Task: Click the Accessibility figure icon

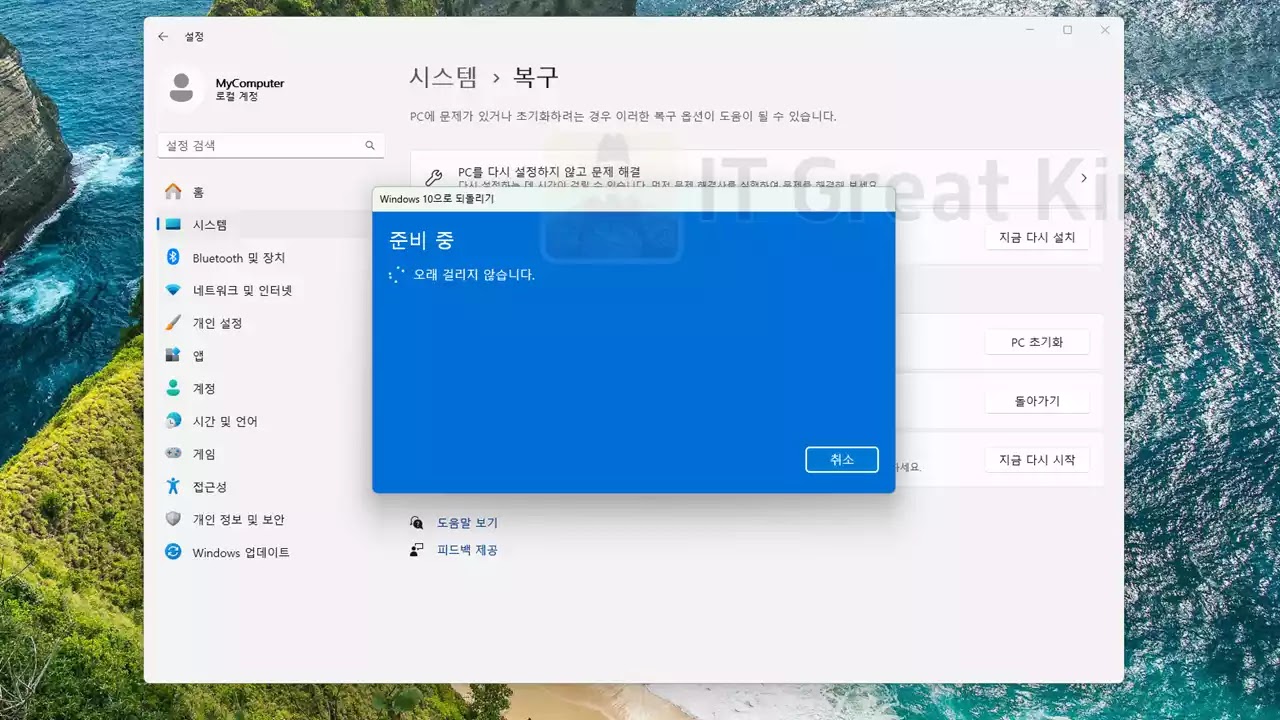Action: pyautogui.click(x=173, y=487)
